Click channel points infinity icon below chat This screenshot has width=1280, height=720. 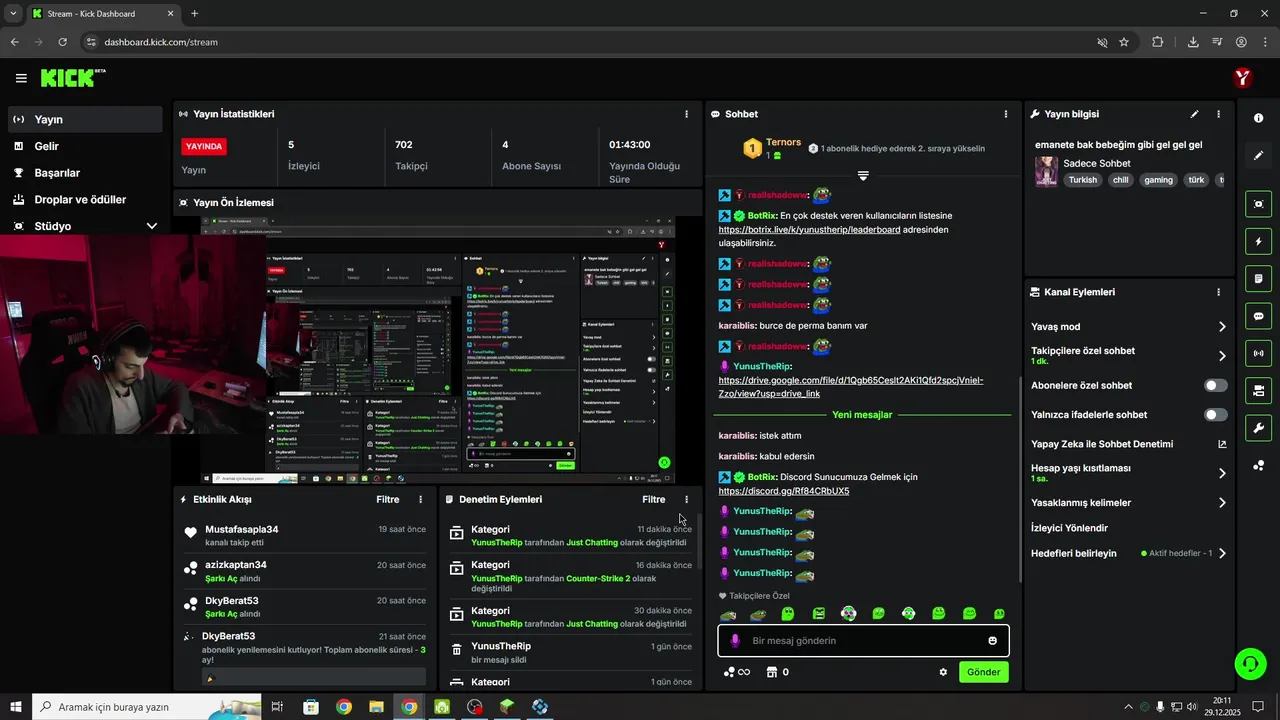click(x=737, y=672)
